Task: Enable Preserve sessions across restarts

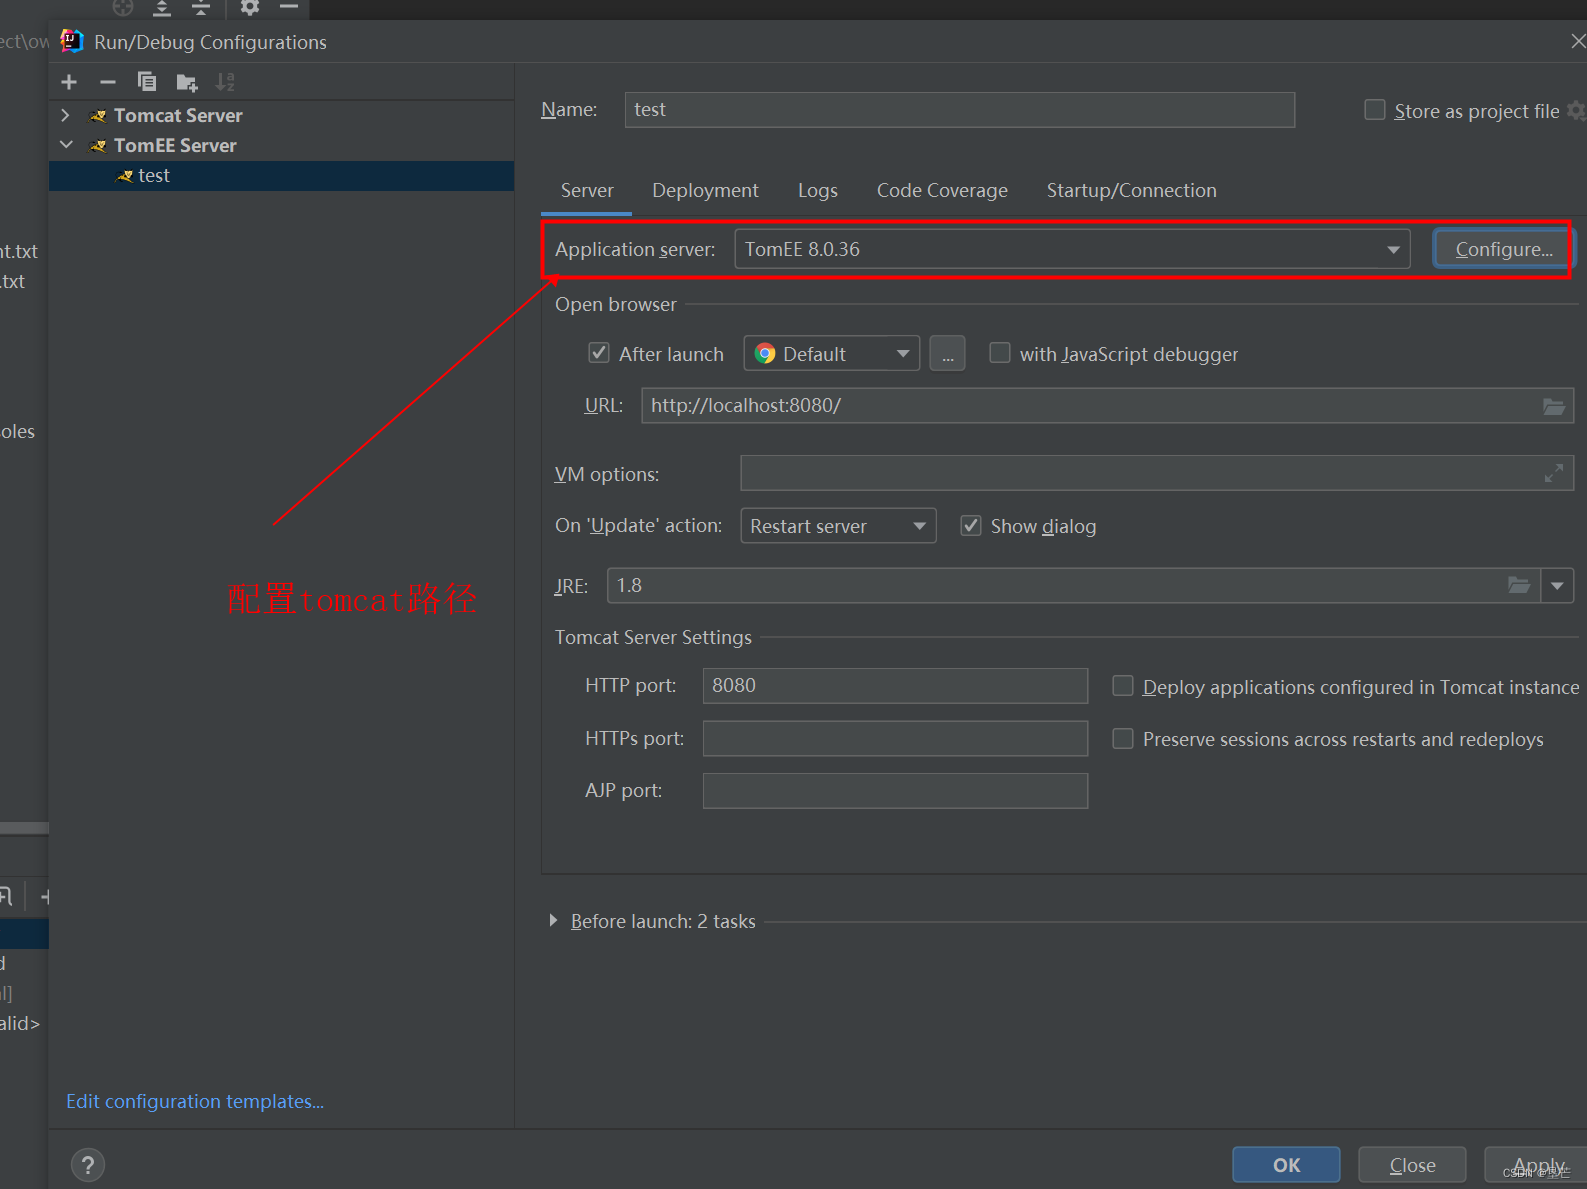Action: tap(1123, 739)
